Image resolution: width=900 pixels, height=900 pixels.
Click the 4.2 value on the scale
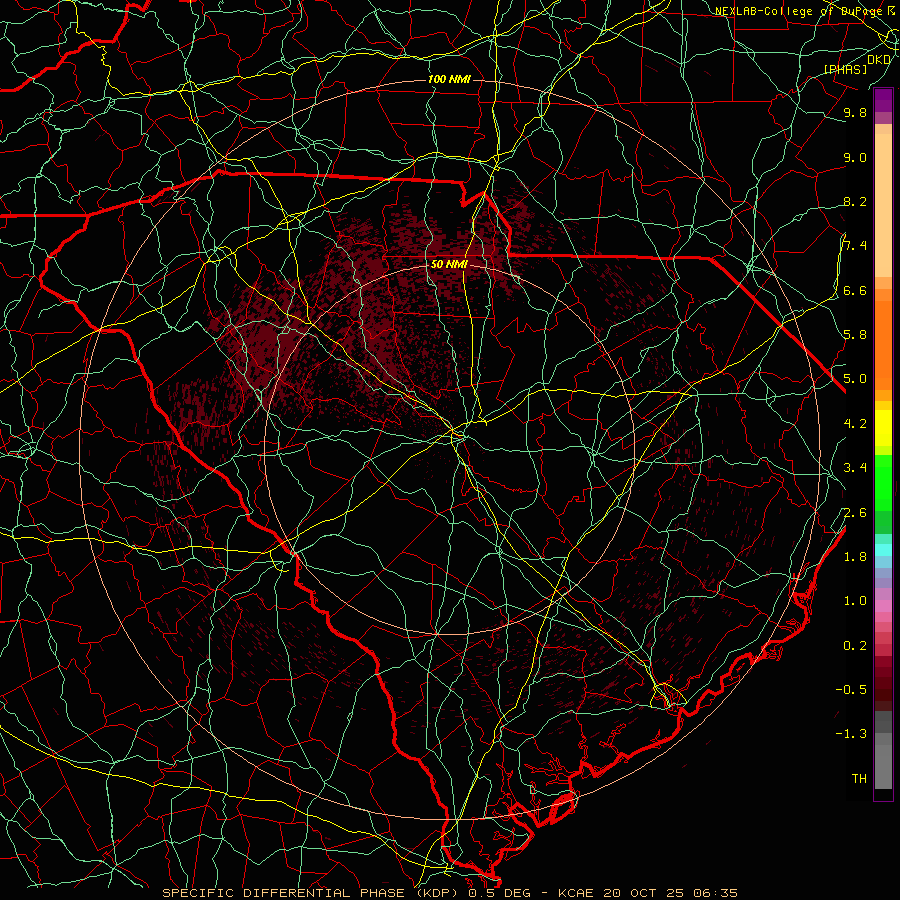pyautogui.click(x=855, y=424)
